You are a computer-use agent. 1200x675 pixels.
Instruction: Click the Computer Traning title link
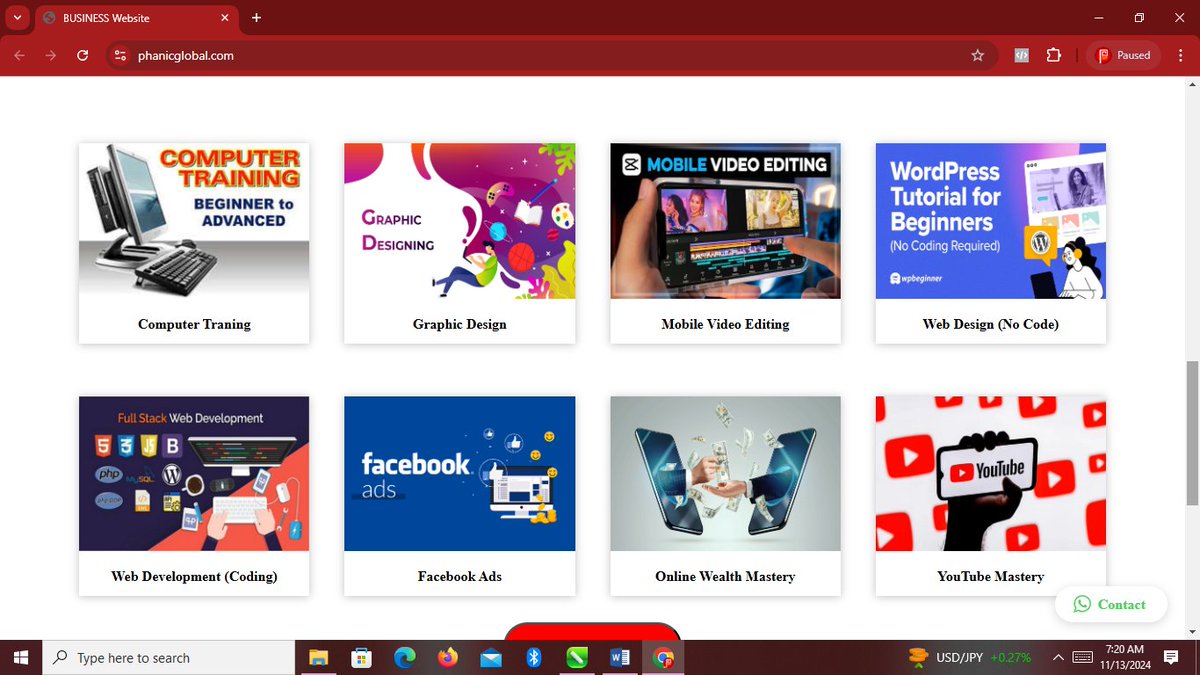pos(194,324)
